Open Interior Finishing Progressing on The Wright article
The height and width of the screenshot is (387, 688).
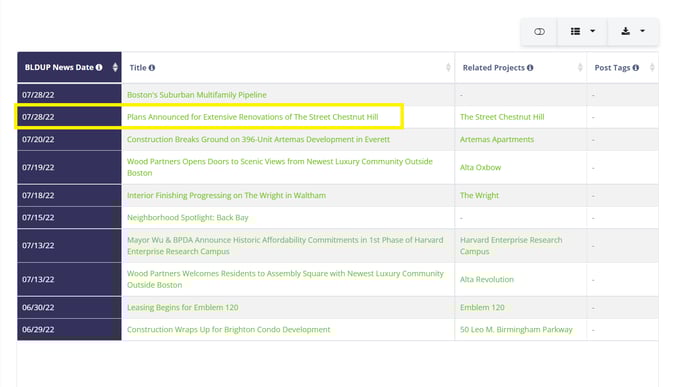click(226, 195)
